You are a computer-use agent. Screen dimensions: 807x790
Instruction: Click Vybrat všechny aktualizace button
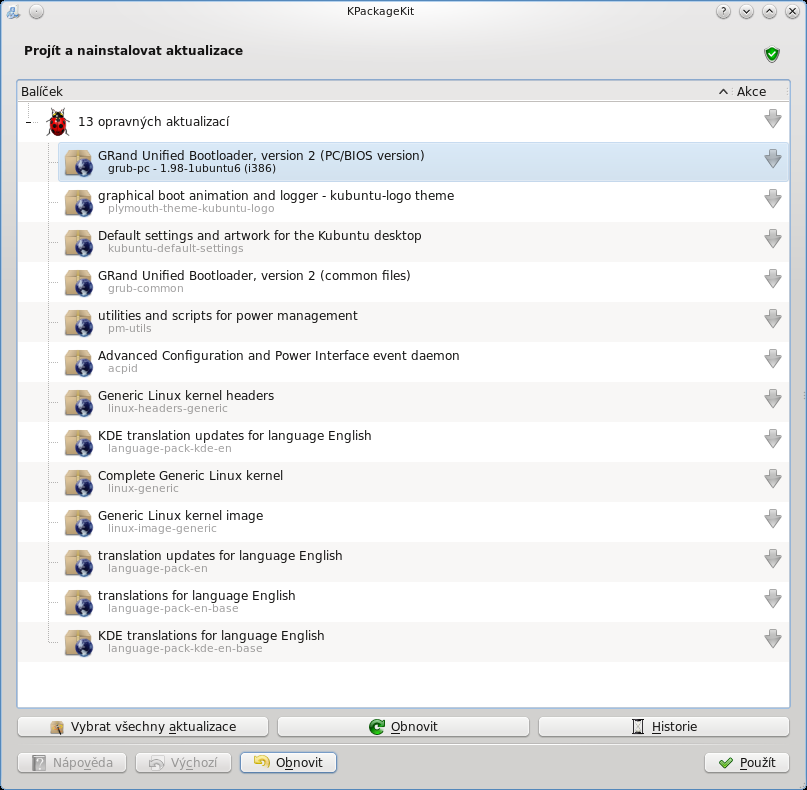pos(143,727)
